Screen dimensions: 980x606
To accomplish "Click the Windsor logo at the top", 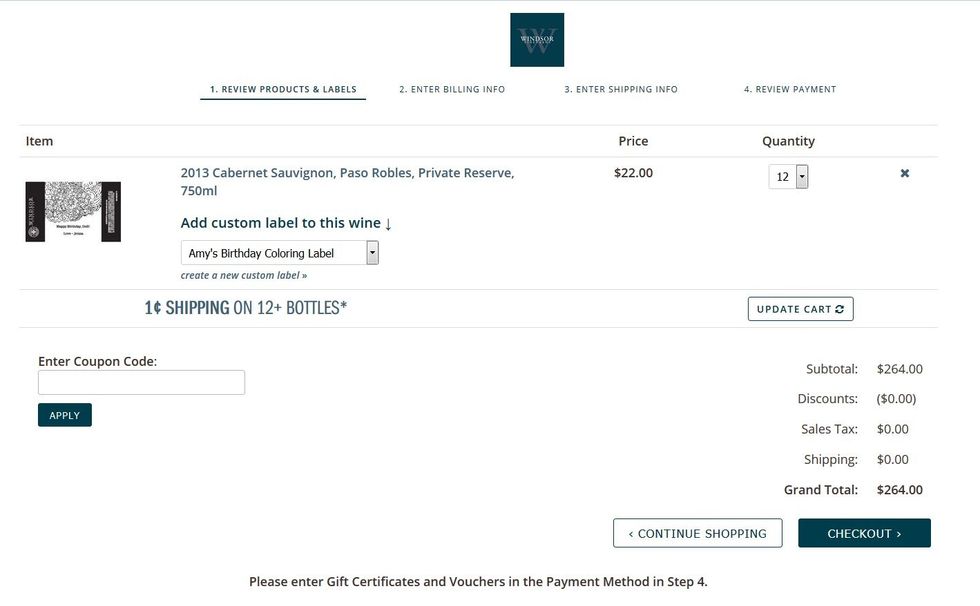I will 536,40.
